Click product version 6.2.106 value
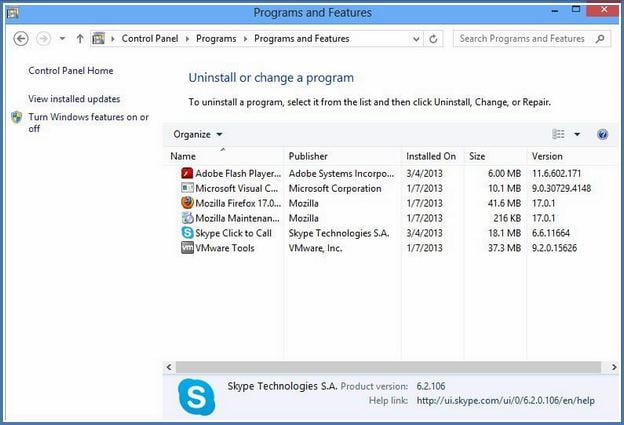624x425 pixels. click(431, 386)
